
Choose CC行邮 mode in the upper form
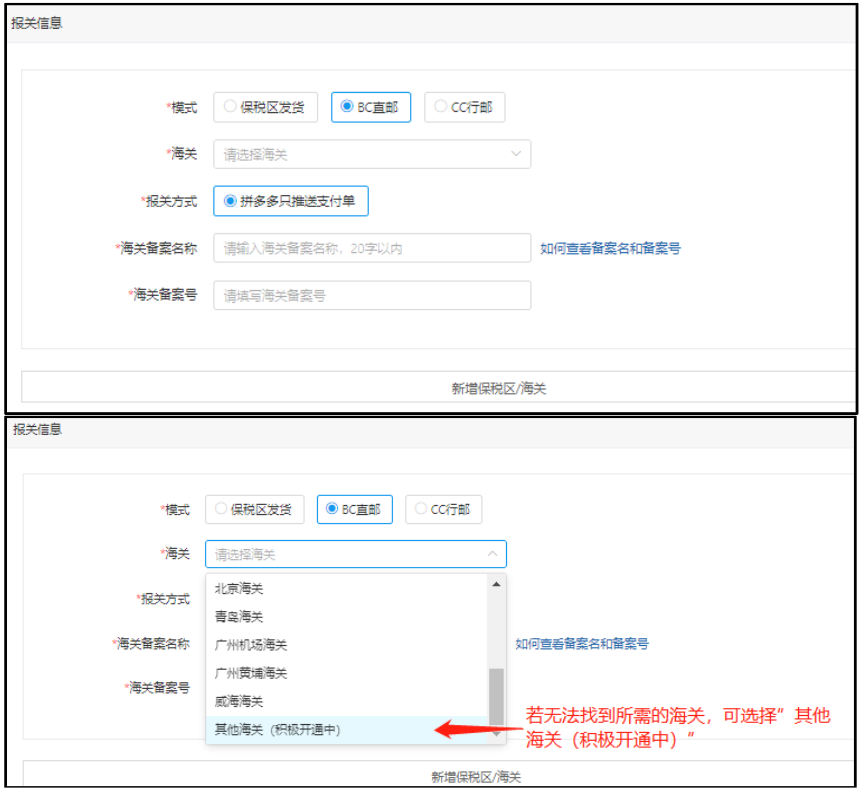[x=464, y=107]
